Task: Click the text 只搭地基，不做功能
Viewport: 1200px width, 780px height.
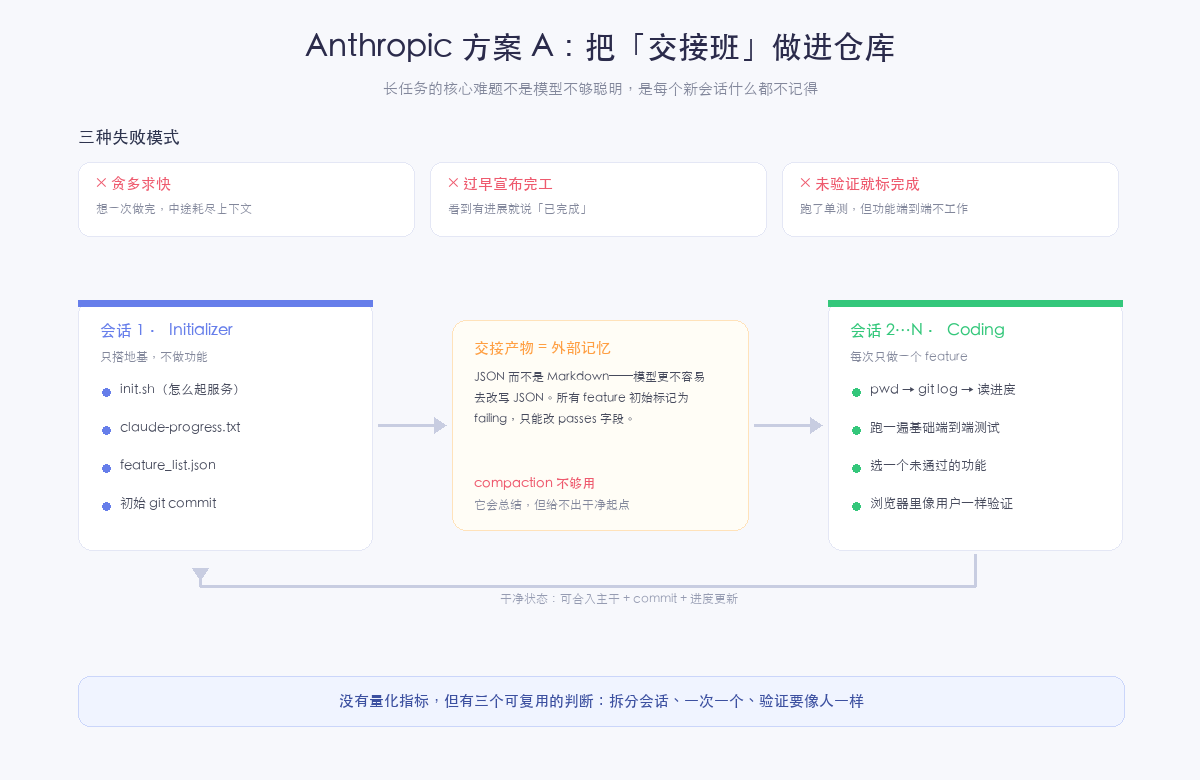Action: point(154,357)
